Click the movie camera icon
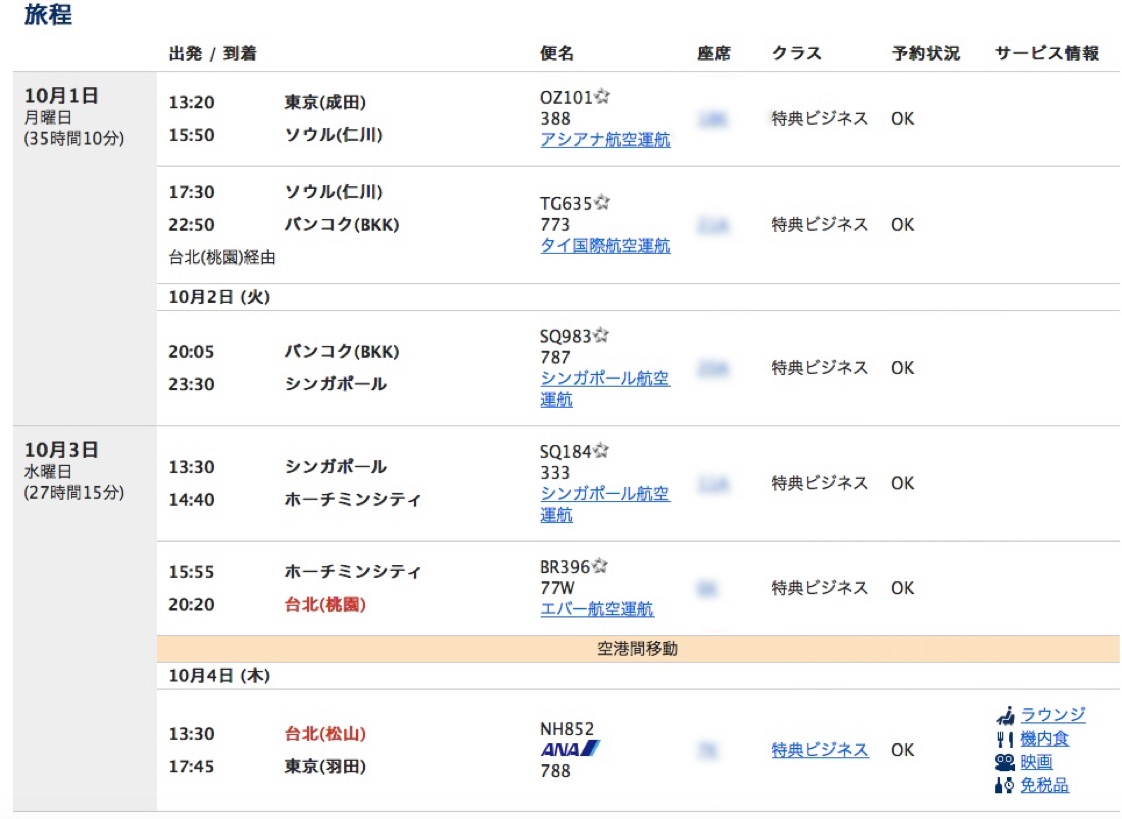 [1005, 762]
